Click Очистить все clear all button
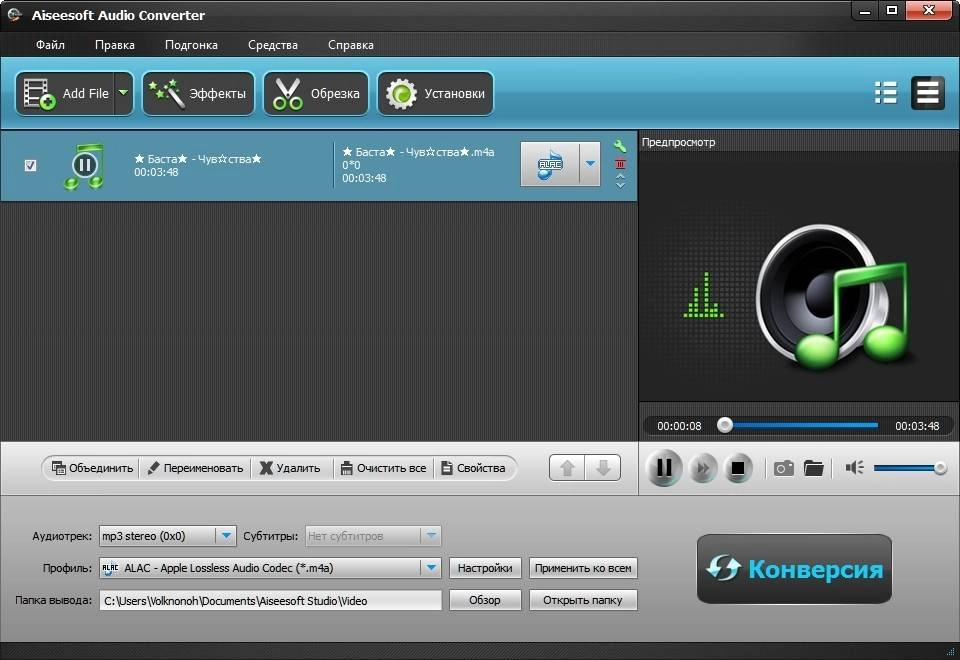Image resolution: width=960 pixels, height=660 pixels. [383, 468]
